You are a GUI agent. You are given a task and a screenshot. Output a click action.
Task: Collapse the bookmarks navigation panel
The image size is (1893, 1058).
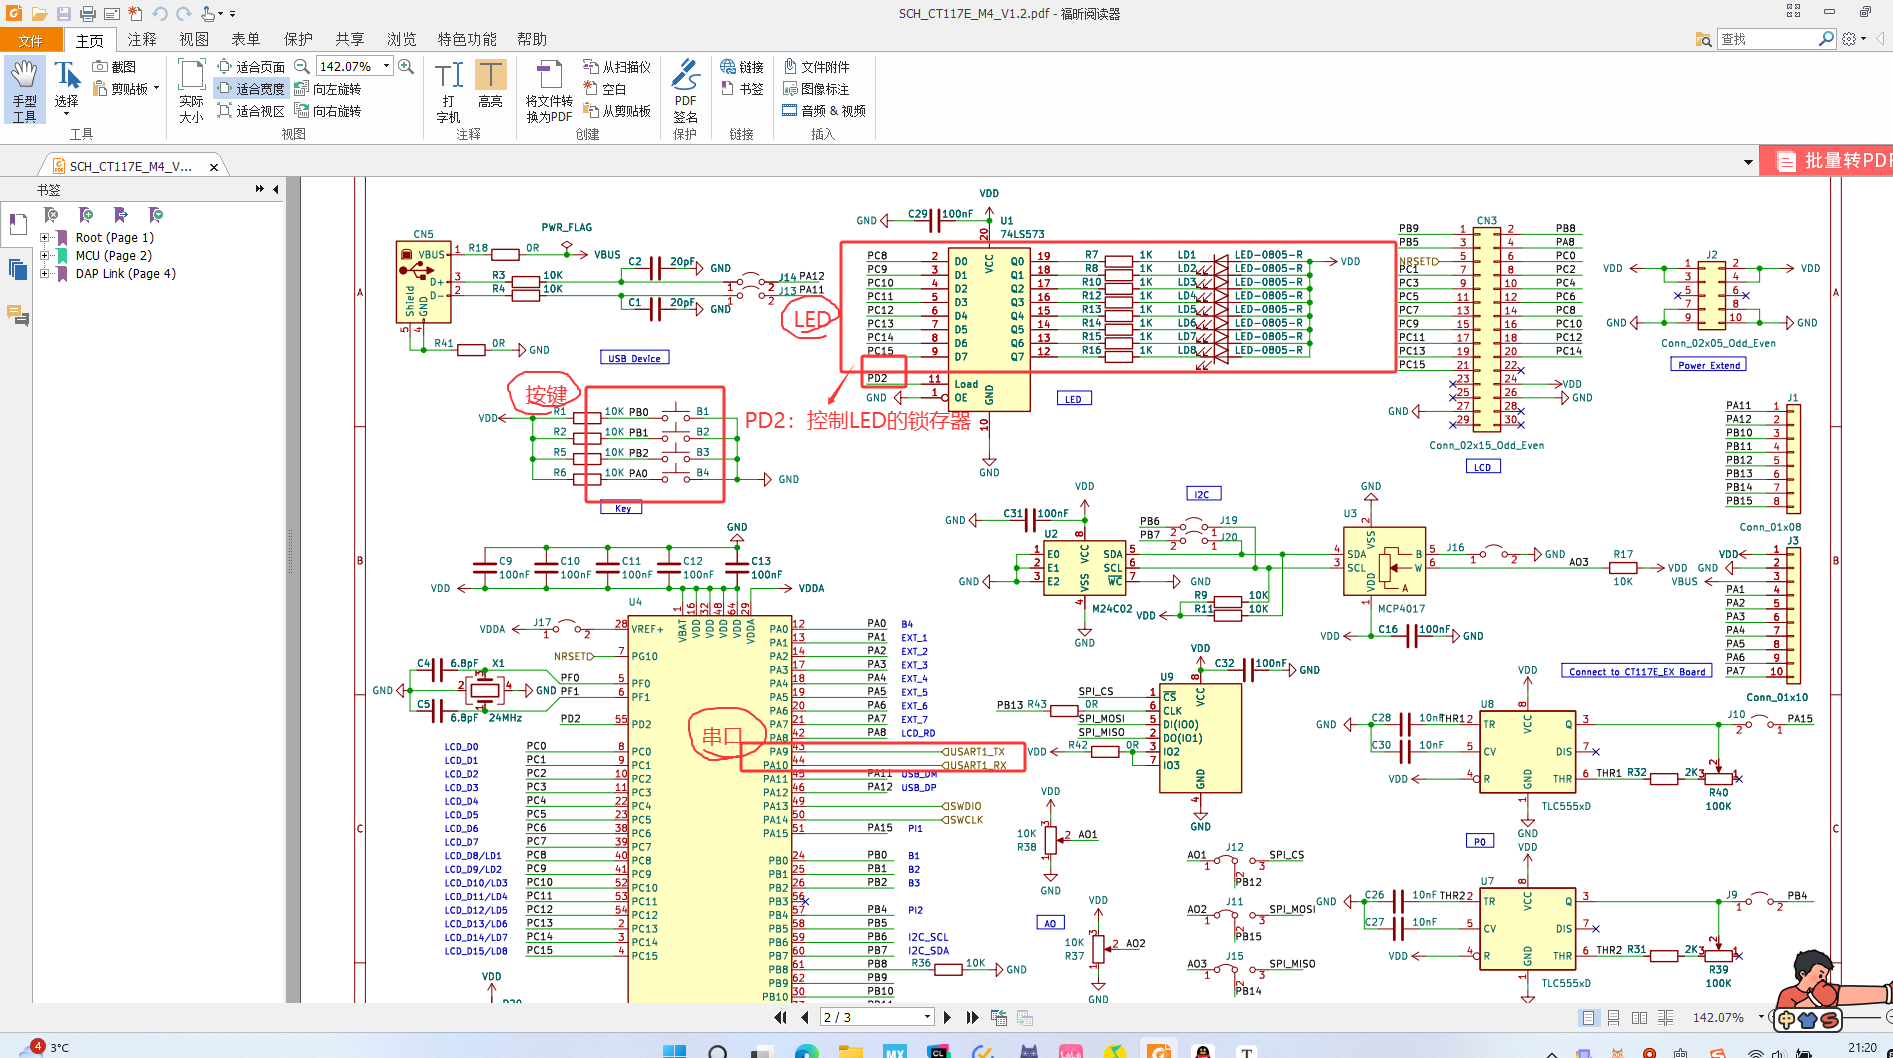click(276, 189)
